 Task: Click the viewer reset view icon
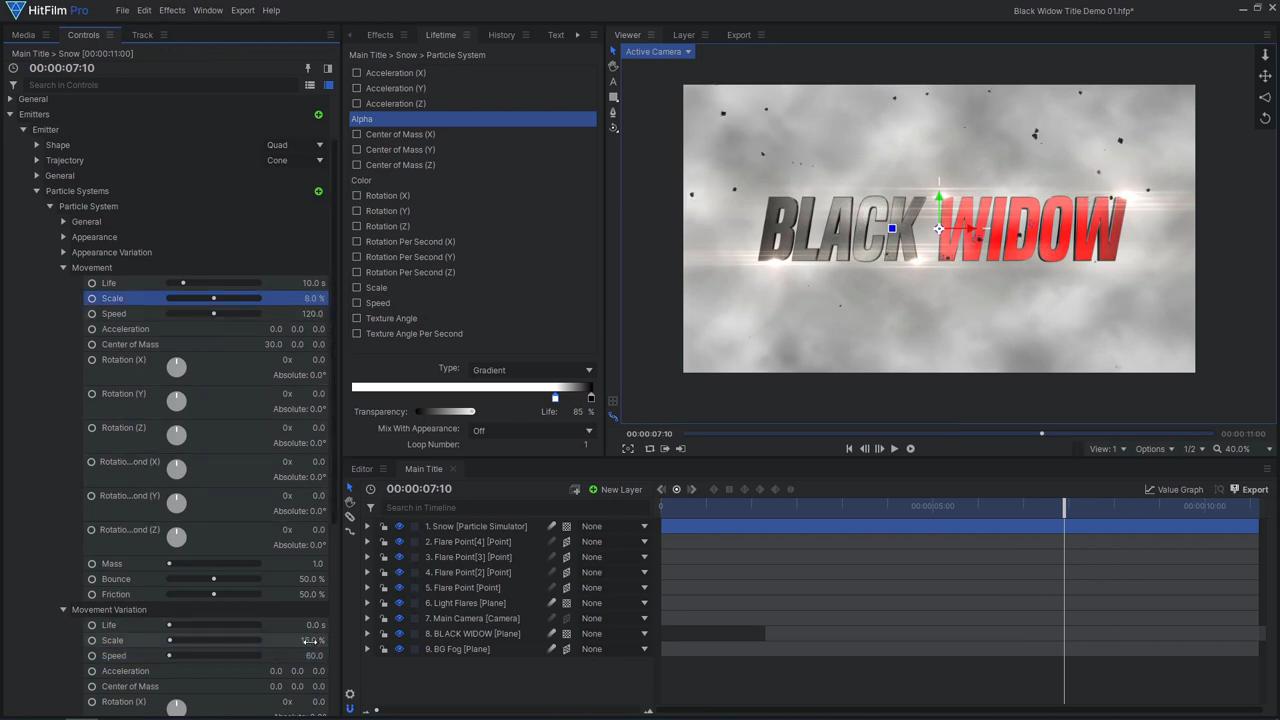click(1265, 118)
